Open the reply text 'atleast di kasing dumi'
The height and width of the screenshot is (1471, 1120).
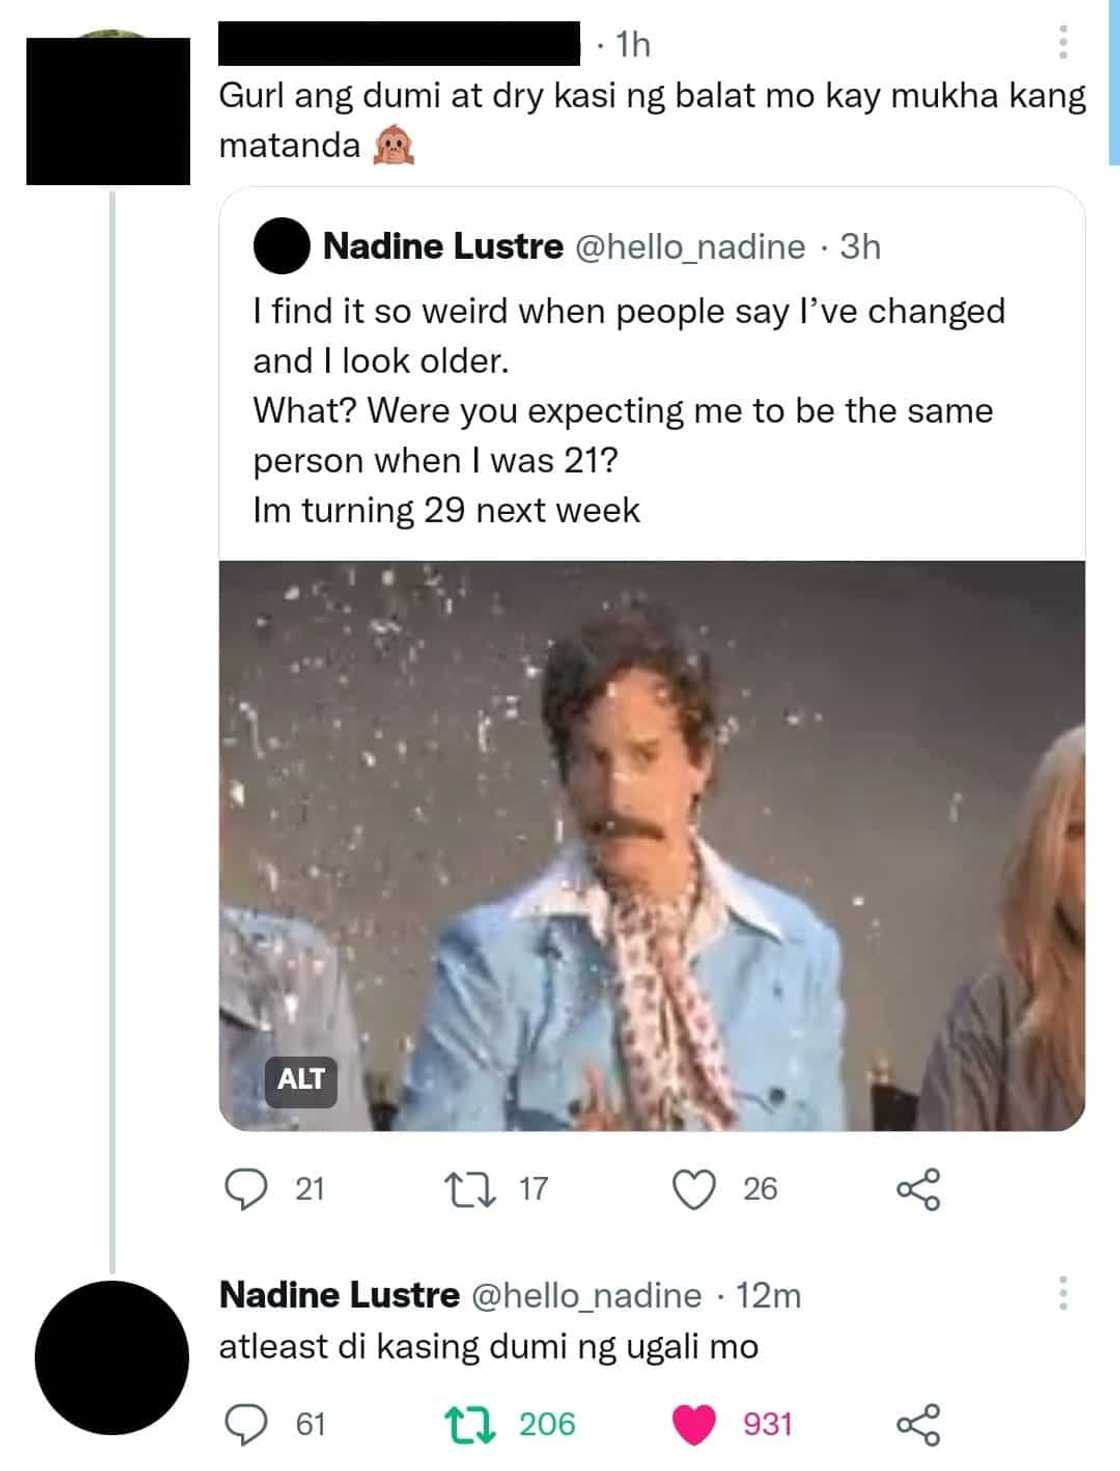[x=488, y=1346]
